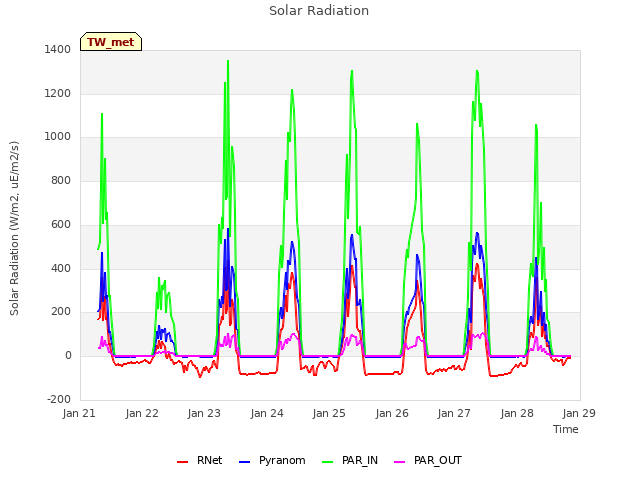The height and width of the screenshot is (480, 640).
Task: Click the Jan 24 x-axis tick label
Action: 267,413
